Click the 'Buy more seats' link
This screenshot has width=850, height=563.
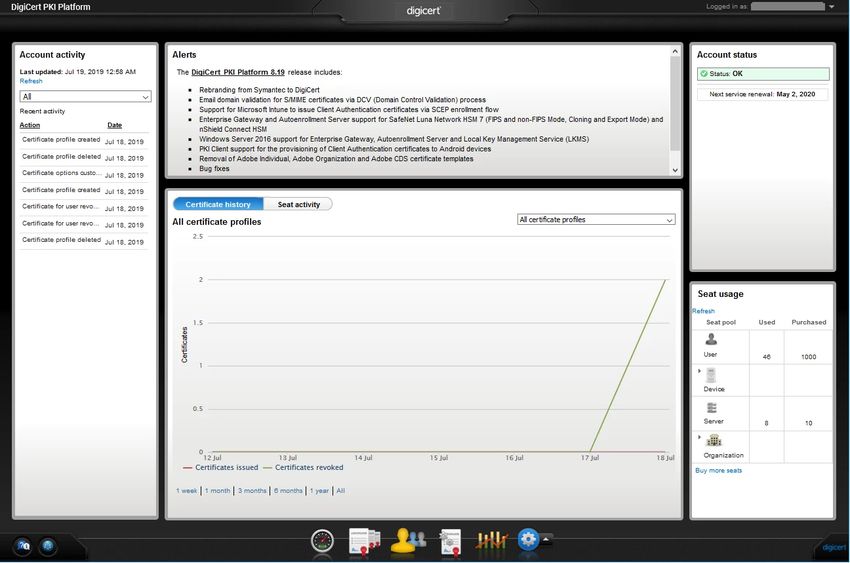pos(718,470)
